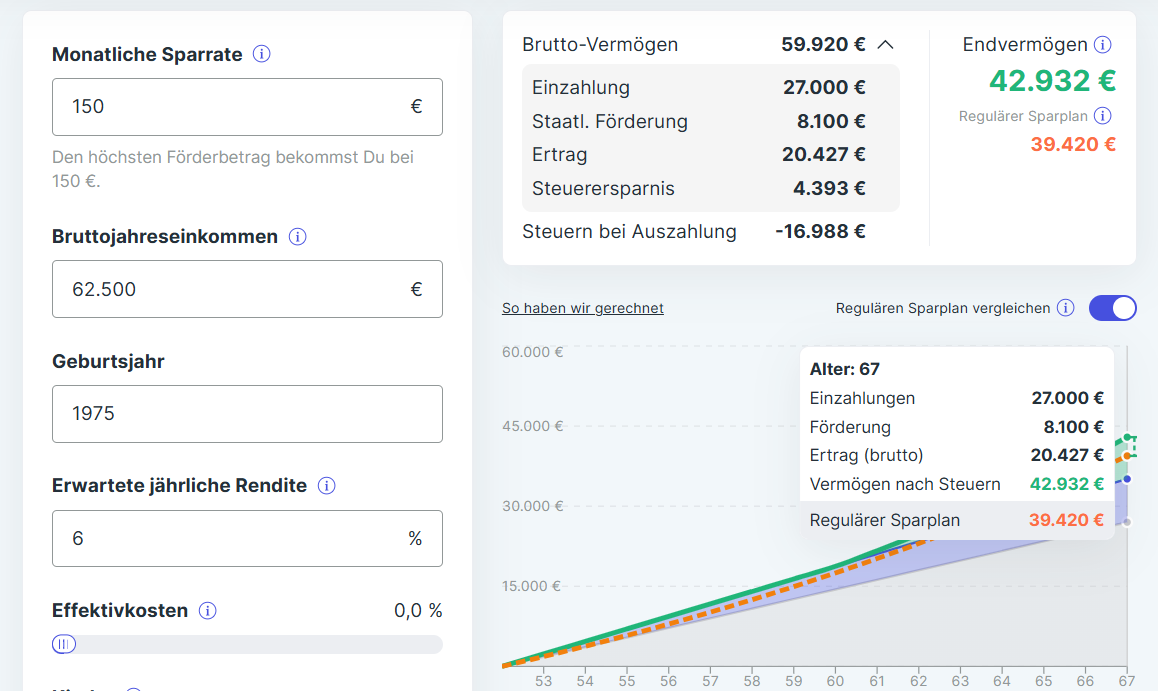Focus the Bruttojahreseinkommen input field
1158x691 pixels.
click(247, 289)
